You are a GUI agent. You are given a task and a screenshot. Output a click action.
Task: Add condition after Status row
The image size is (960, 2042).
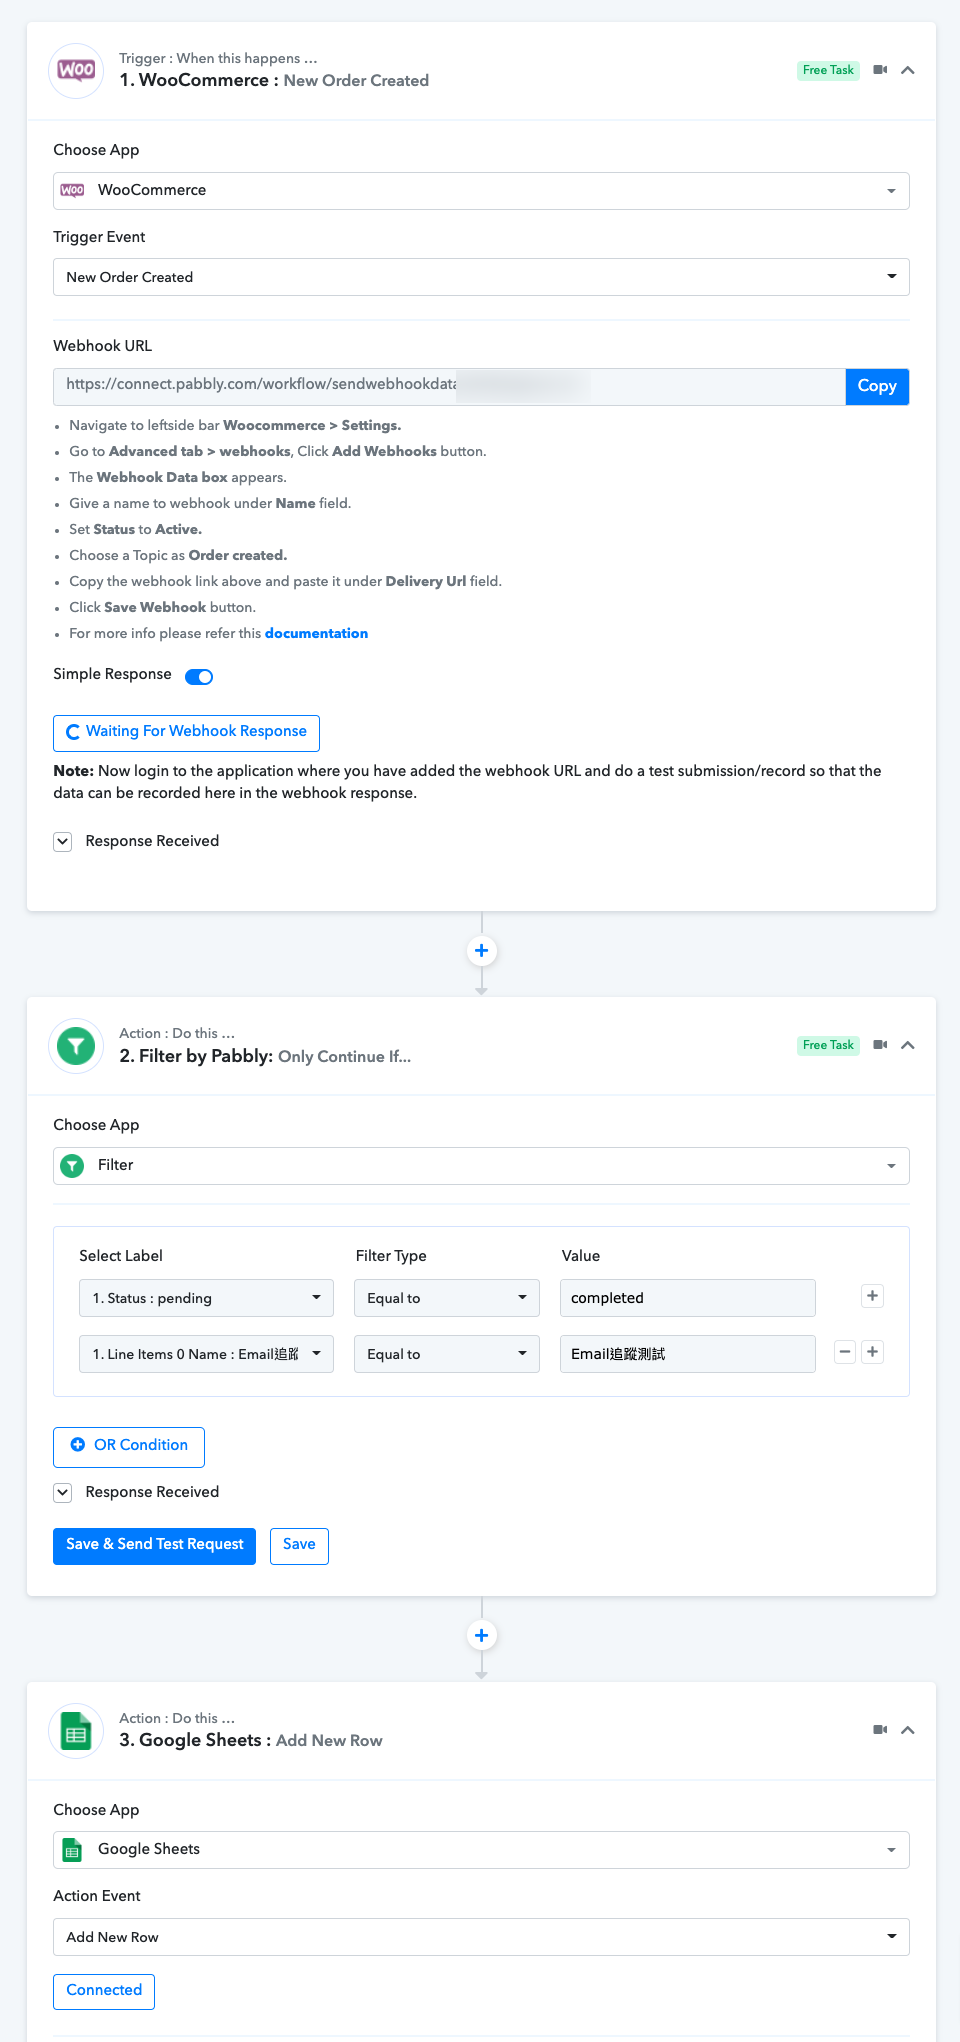[x=873, y=1296]
